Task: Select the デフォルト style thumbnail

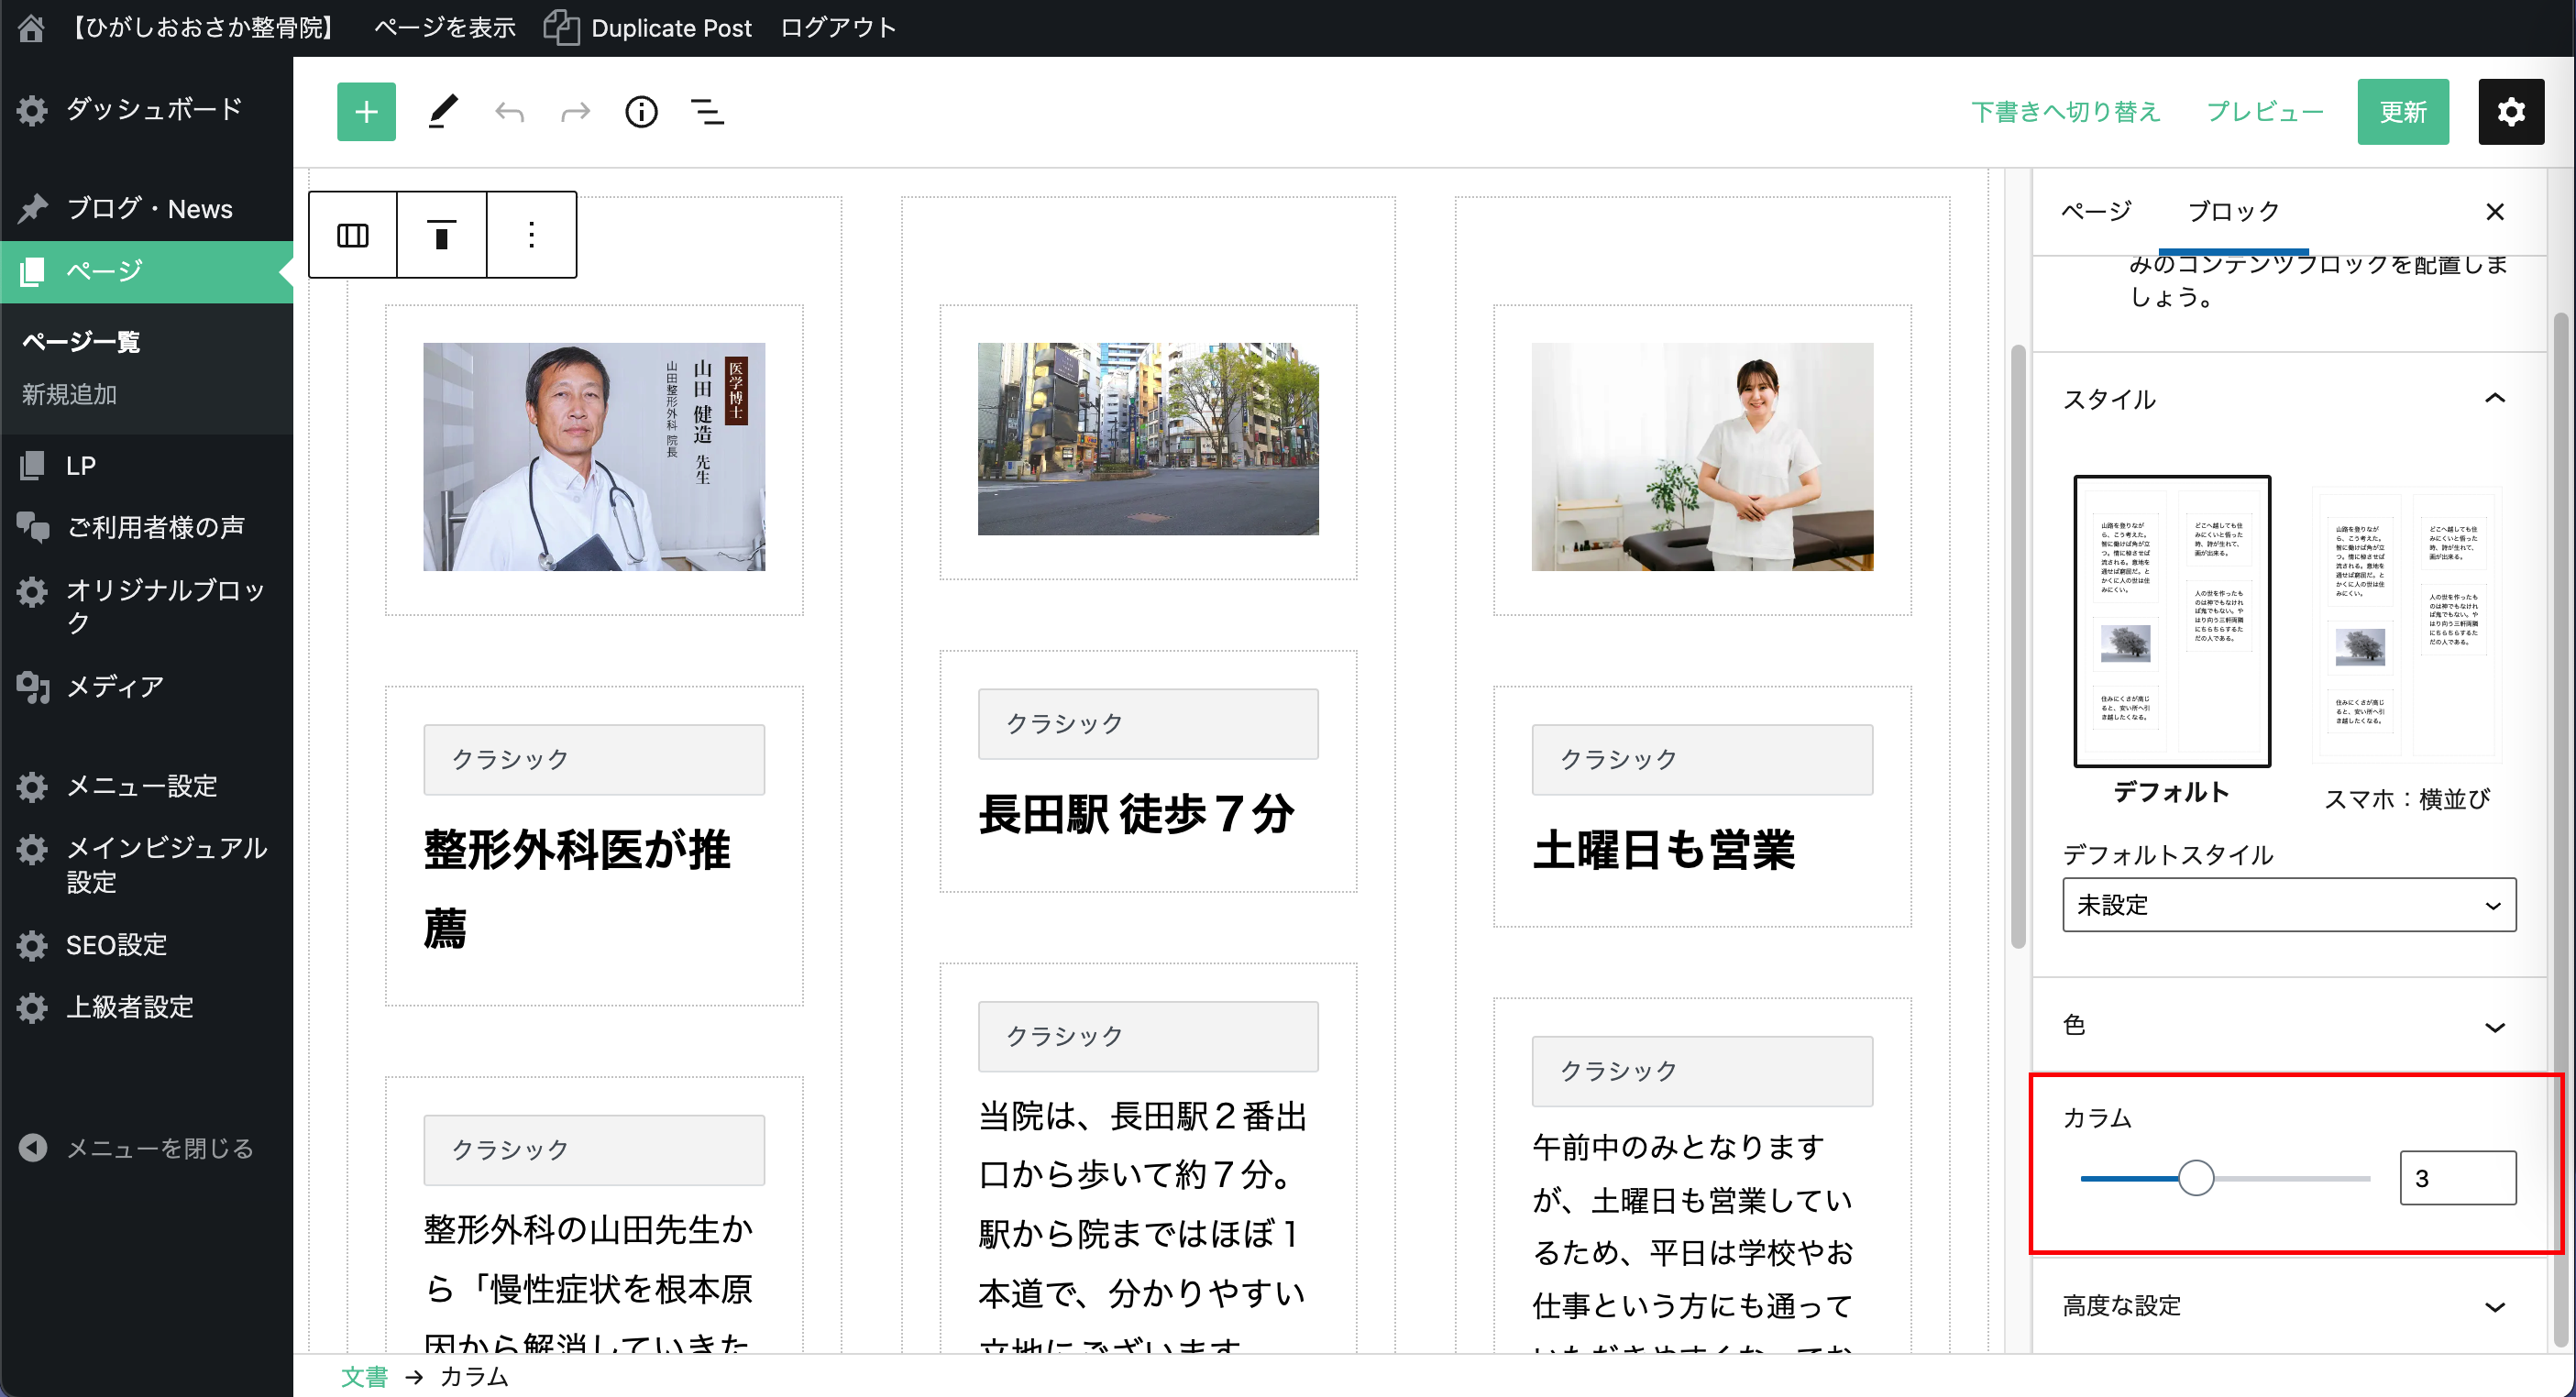Action: point(2171,622)
